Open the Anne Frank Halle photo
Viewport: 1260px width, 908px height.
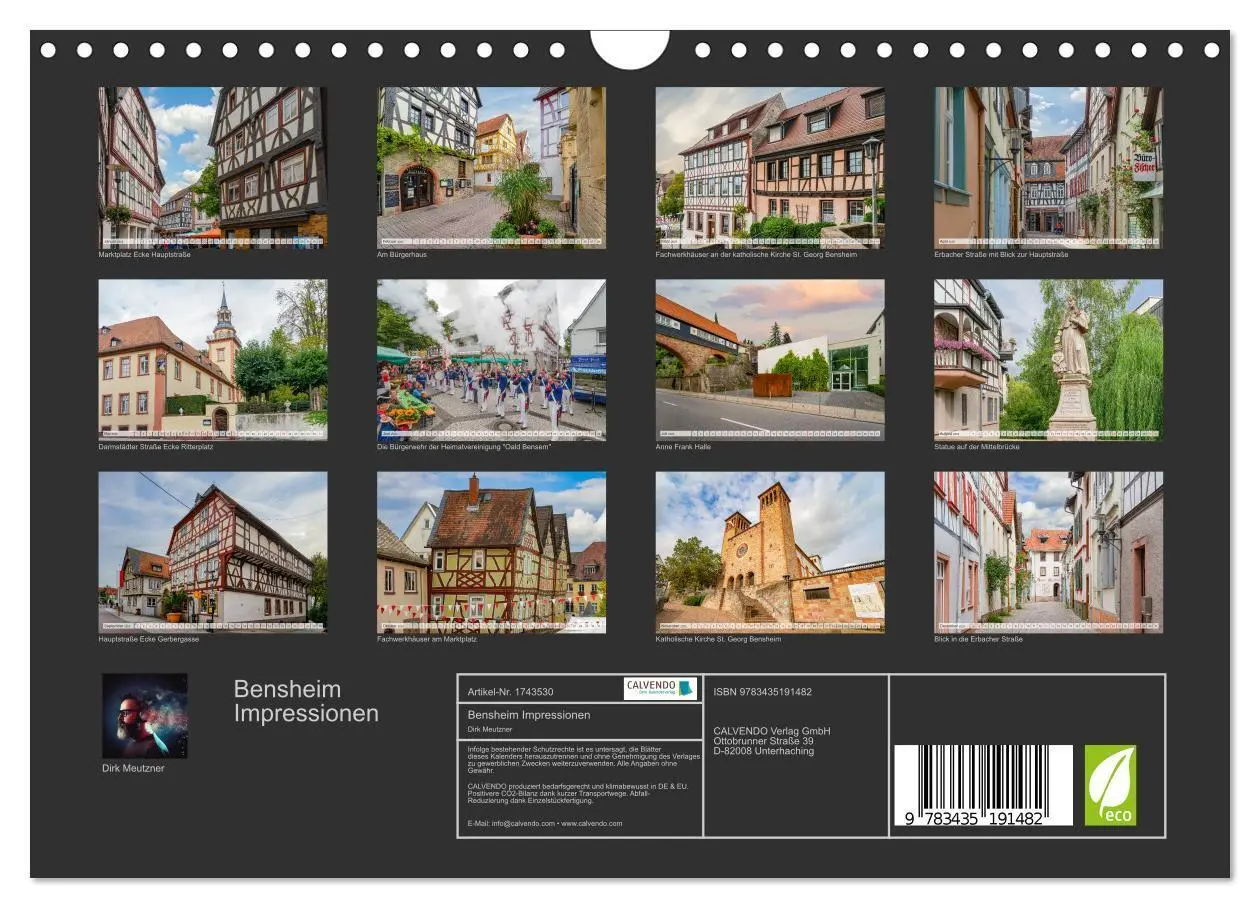coord(770,360)
